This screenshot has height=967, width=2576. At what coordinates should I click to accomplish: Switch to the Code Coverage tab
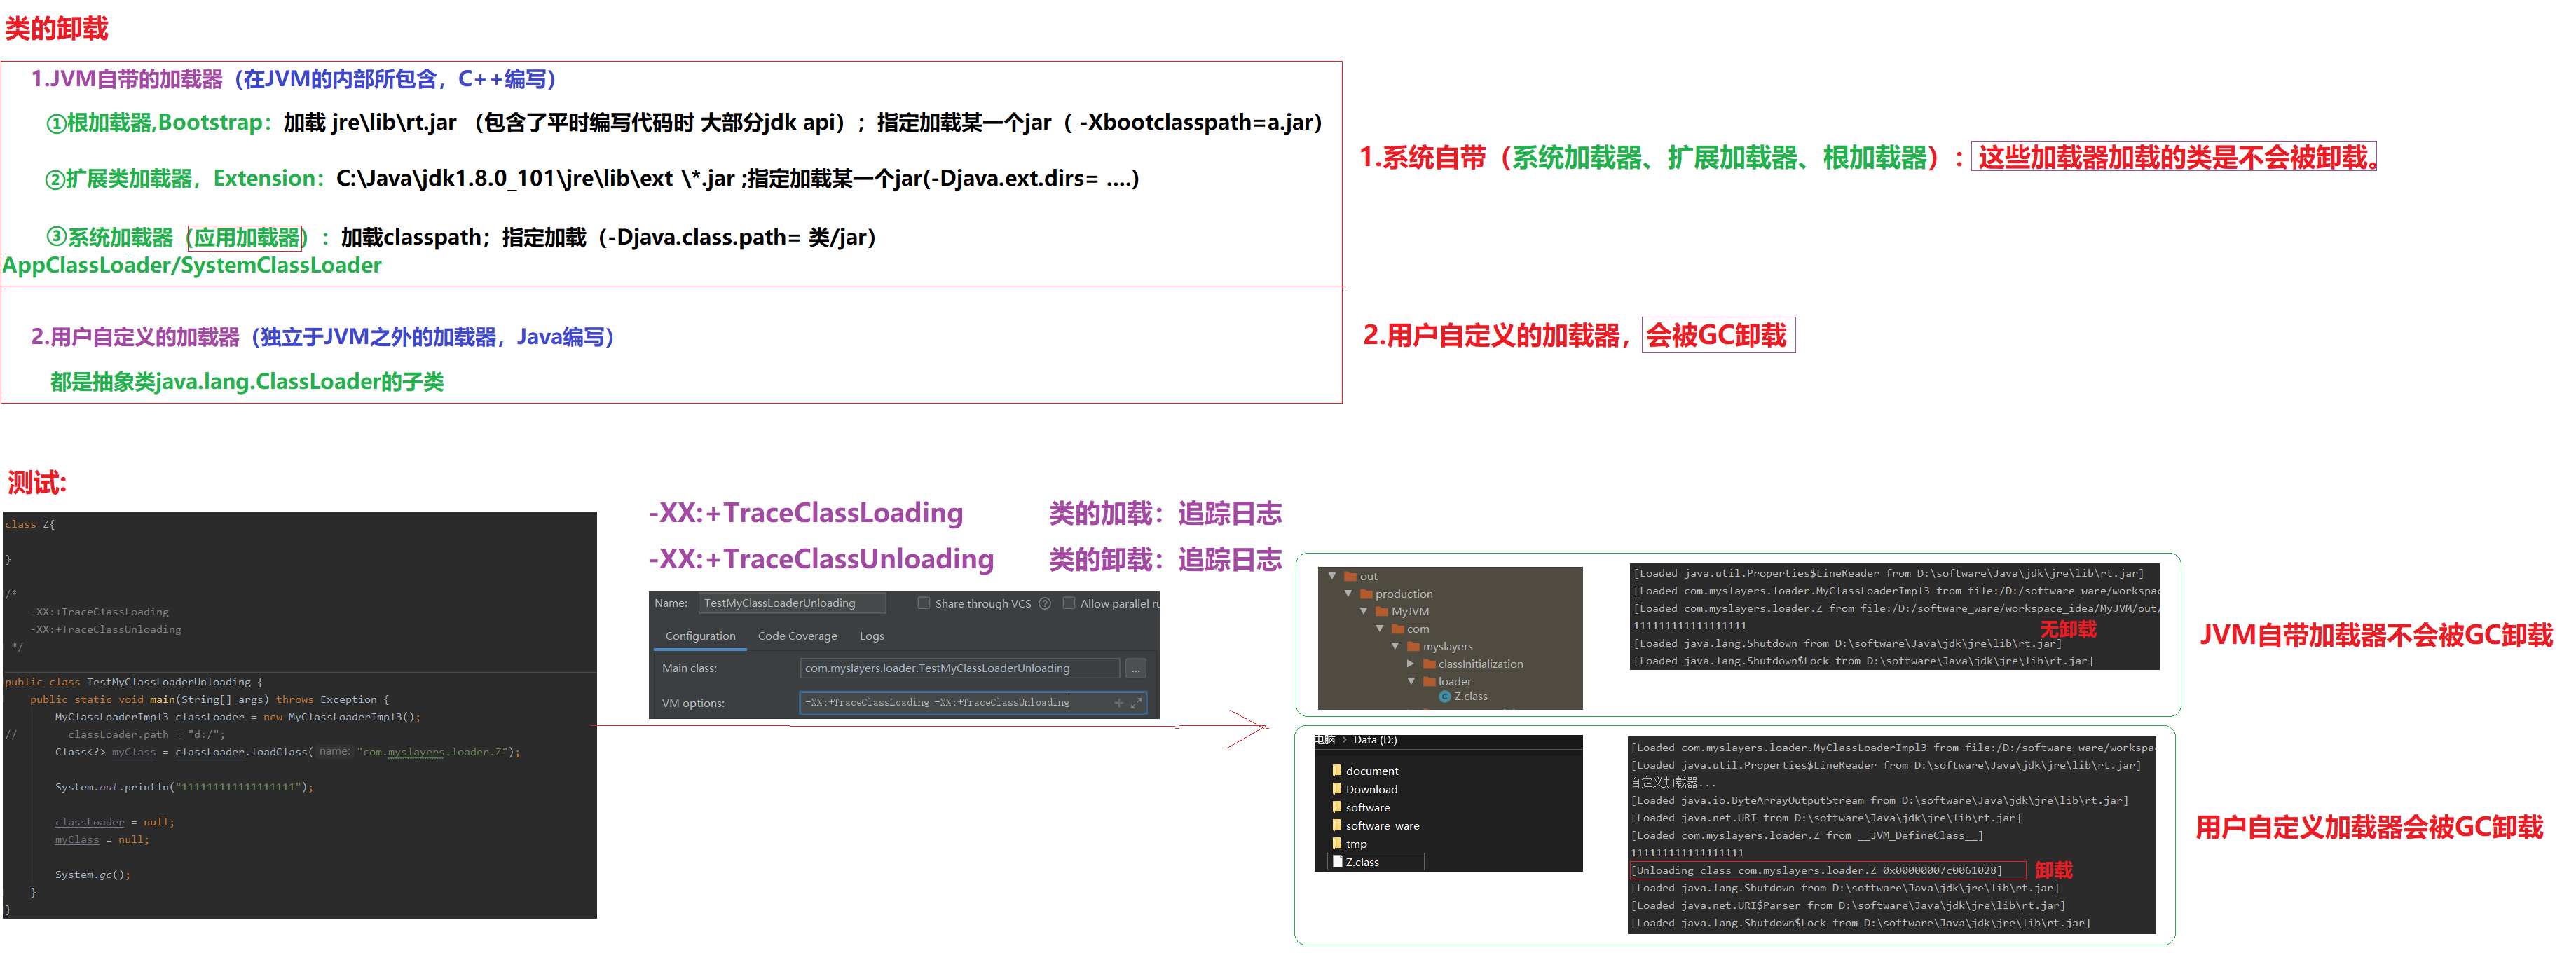point(797,637)
